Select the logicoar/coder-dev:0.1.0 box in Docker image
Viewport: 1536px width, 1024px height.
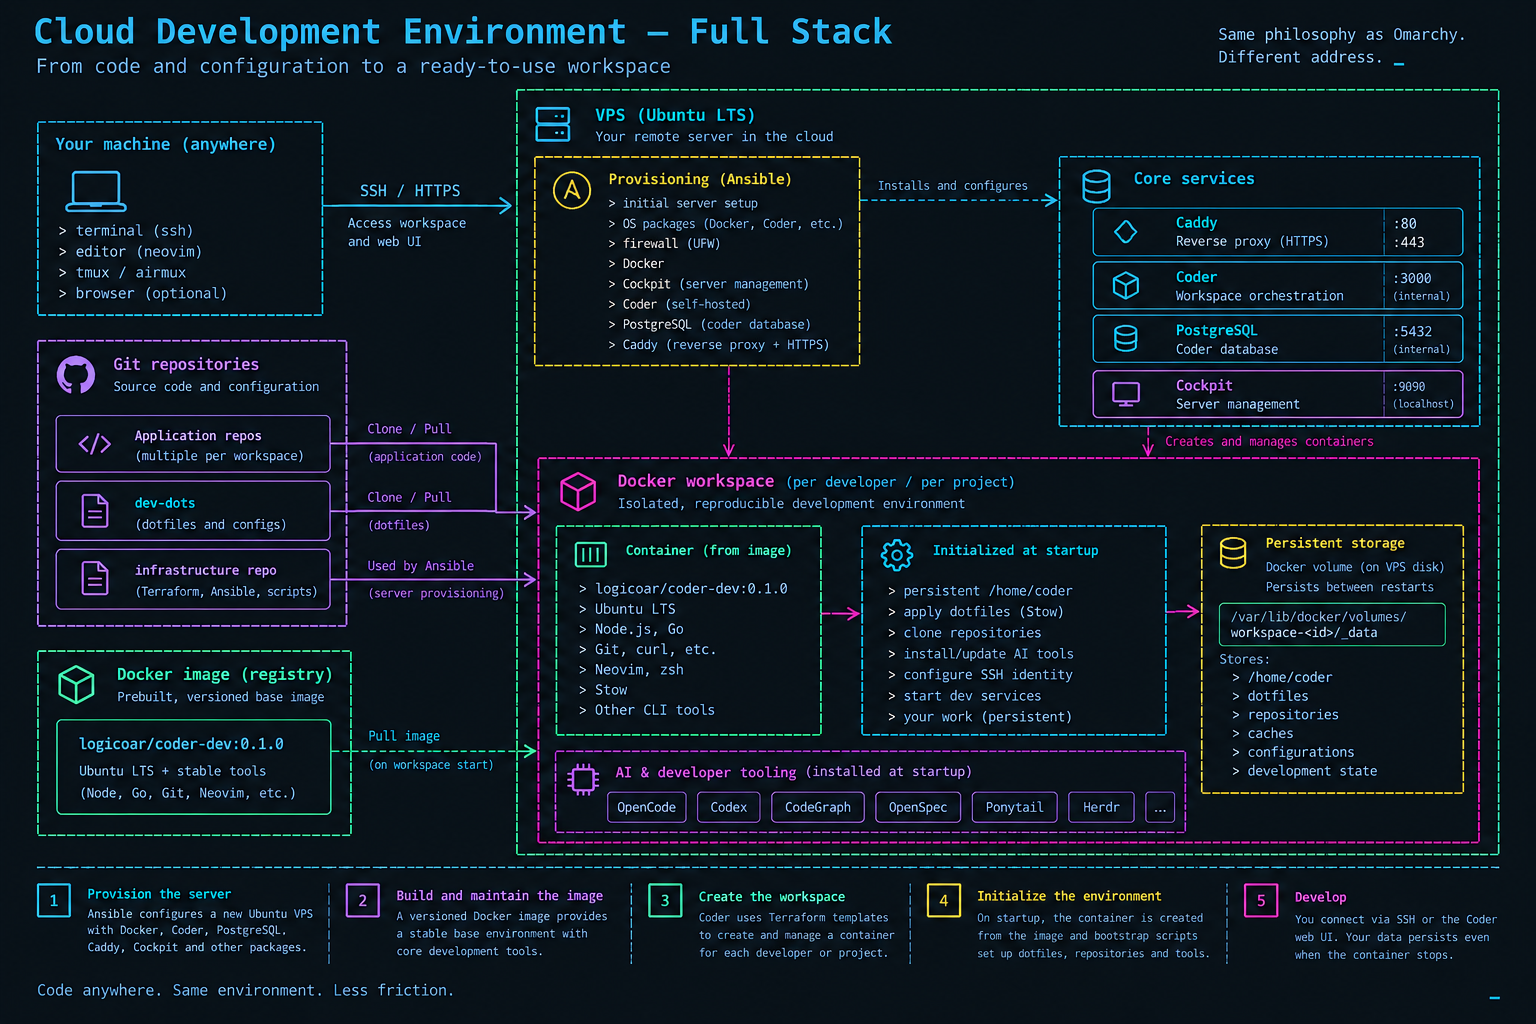click(194, 767)
